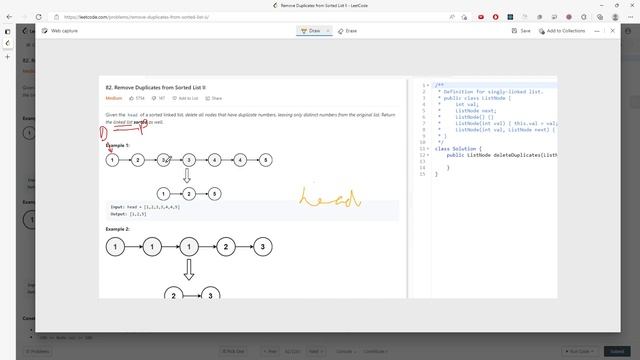Open a new tab with plus icon

point(7,57)
